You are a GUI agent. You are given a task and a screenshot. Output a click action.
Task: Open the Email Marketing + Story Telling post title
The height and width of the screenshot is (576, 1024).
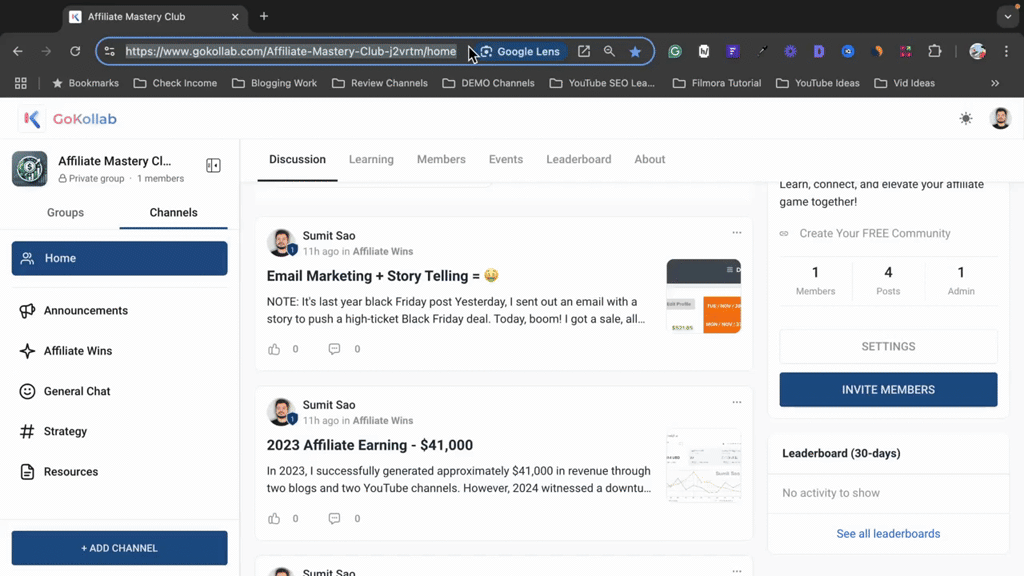(x=383, y=276)
